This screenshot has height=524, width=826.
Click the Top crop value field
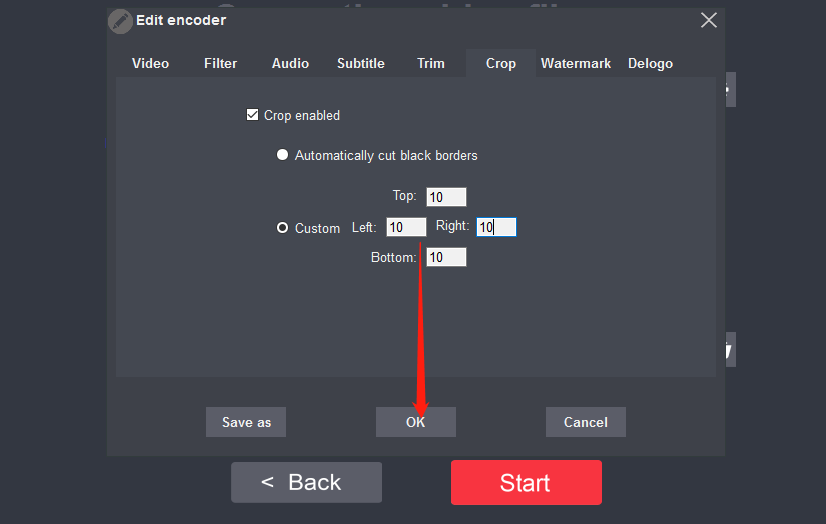pos(446,197)
